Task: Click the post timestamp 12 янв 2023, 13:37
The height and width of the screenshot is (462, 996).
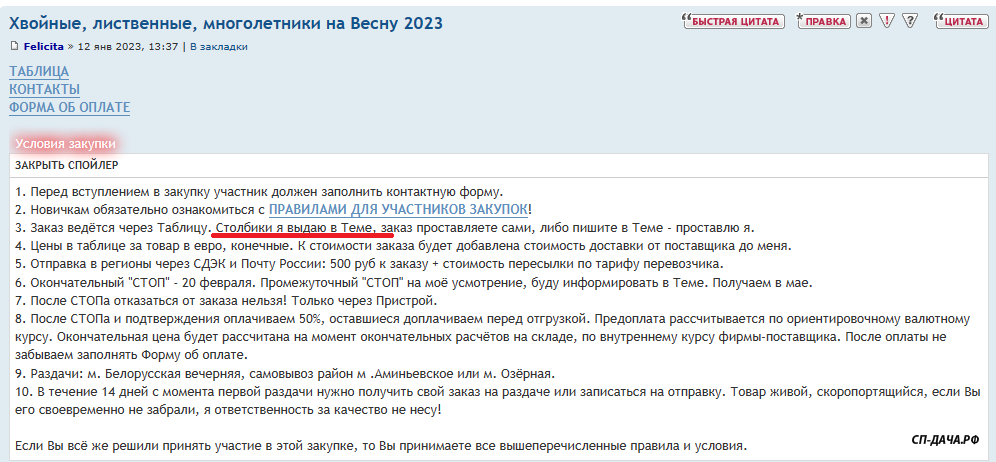Action: tap(128, 46)
